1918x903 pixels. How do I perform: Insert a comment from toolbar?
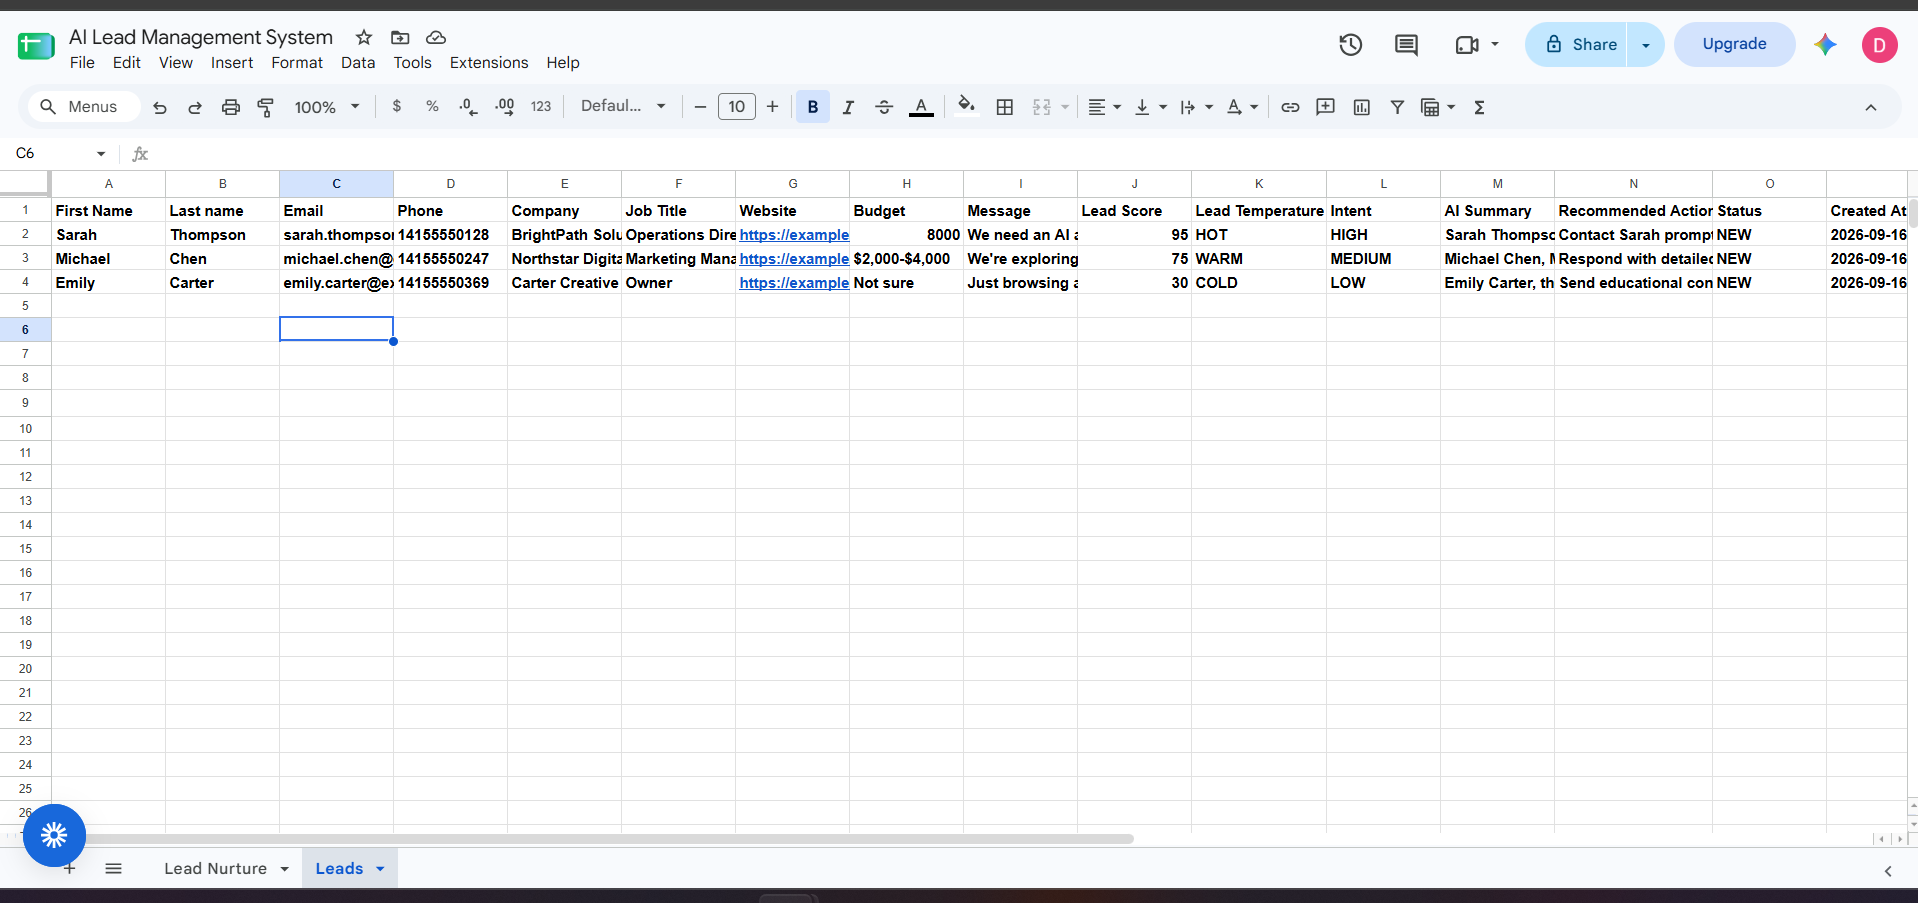click(1326, 107)
